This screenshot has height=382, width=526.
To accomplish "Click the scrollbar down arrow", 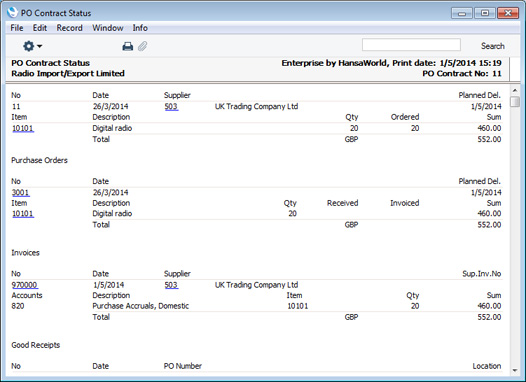I will point(515,371).
